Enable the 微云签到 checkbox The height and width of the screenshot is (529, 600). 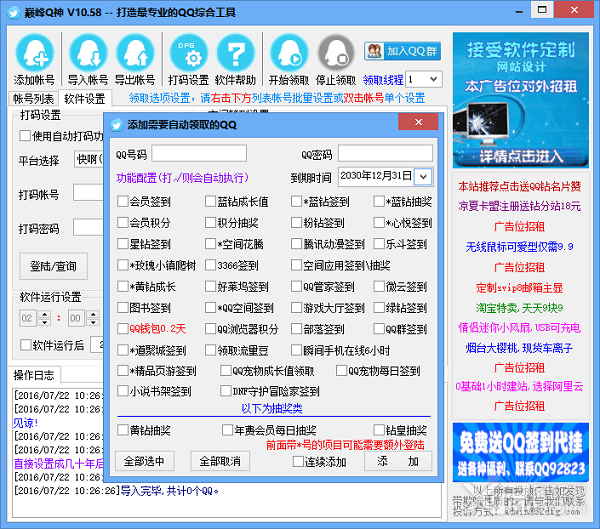click(379, 286)
